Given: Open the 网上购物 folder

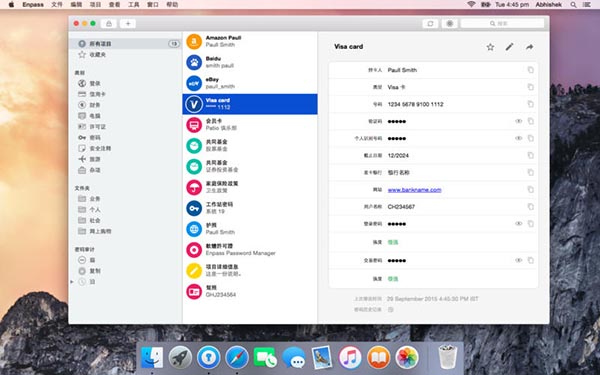Looking at the screenshot, I should point(95,231).
